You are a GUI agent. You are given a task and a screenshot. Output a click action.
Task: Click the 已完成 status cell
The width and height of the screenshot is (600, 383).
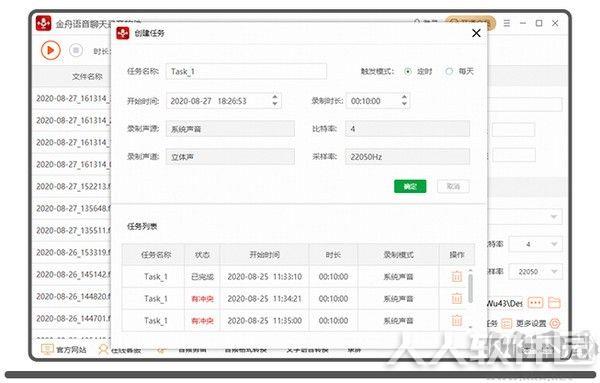[x=202, y=277]
